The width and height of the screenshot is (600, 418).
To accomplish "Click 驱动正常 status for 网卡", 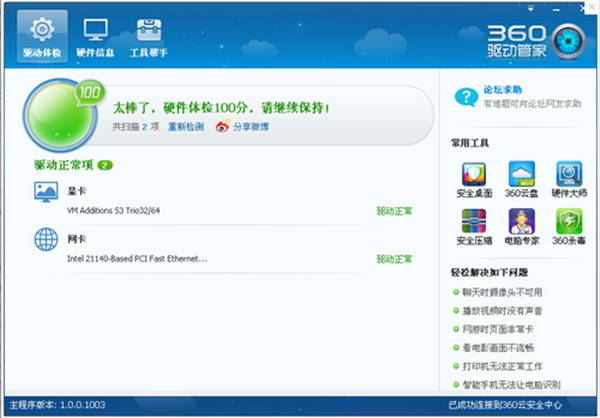I will pyautogui.click(x=394, y=259).
